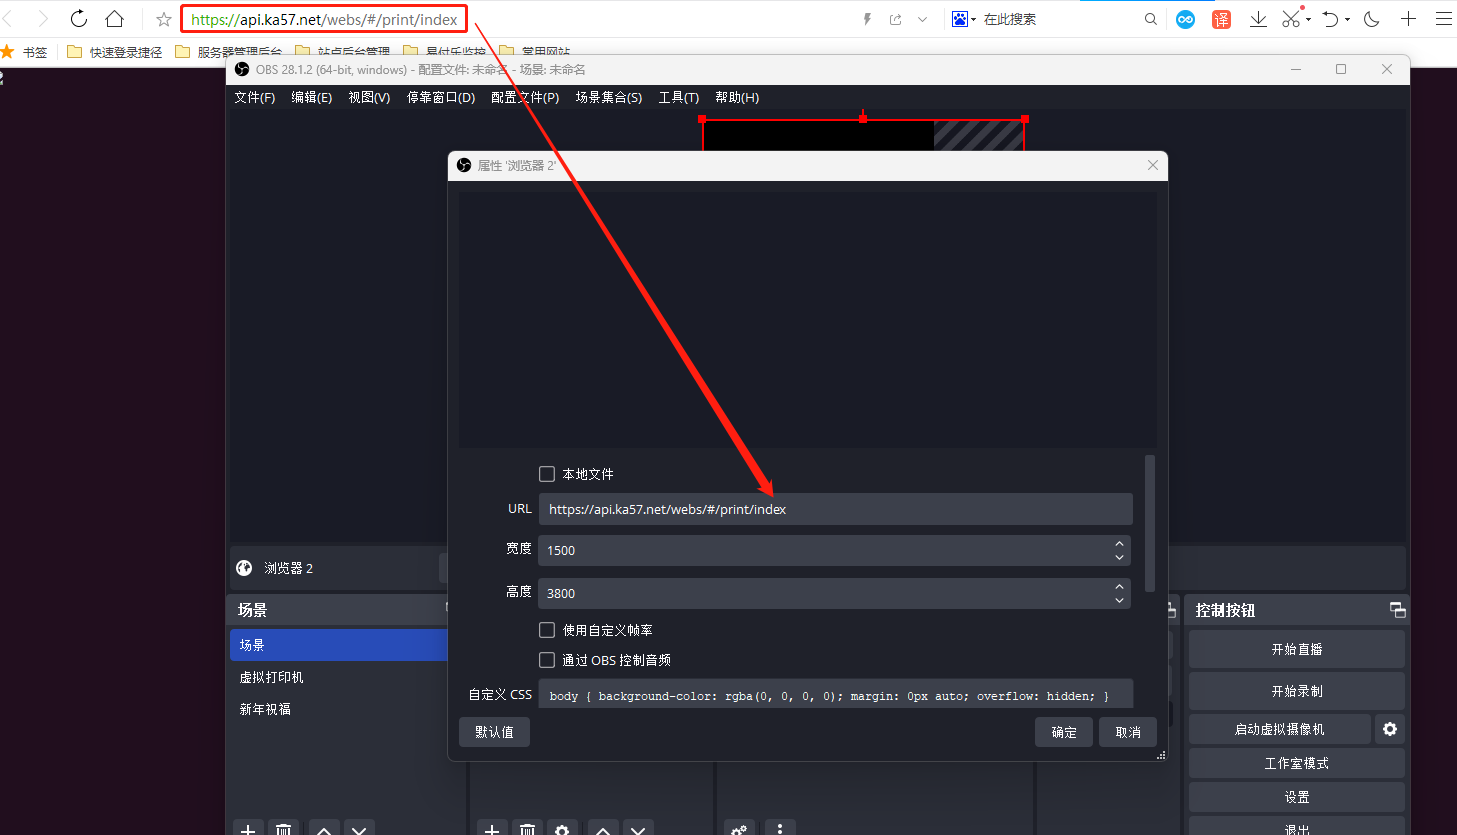1457x835 pixels.
Task: Open virtual camera settings gear icon
Action: point(1389,729)
